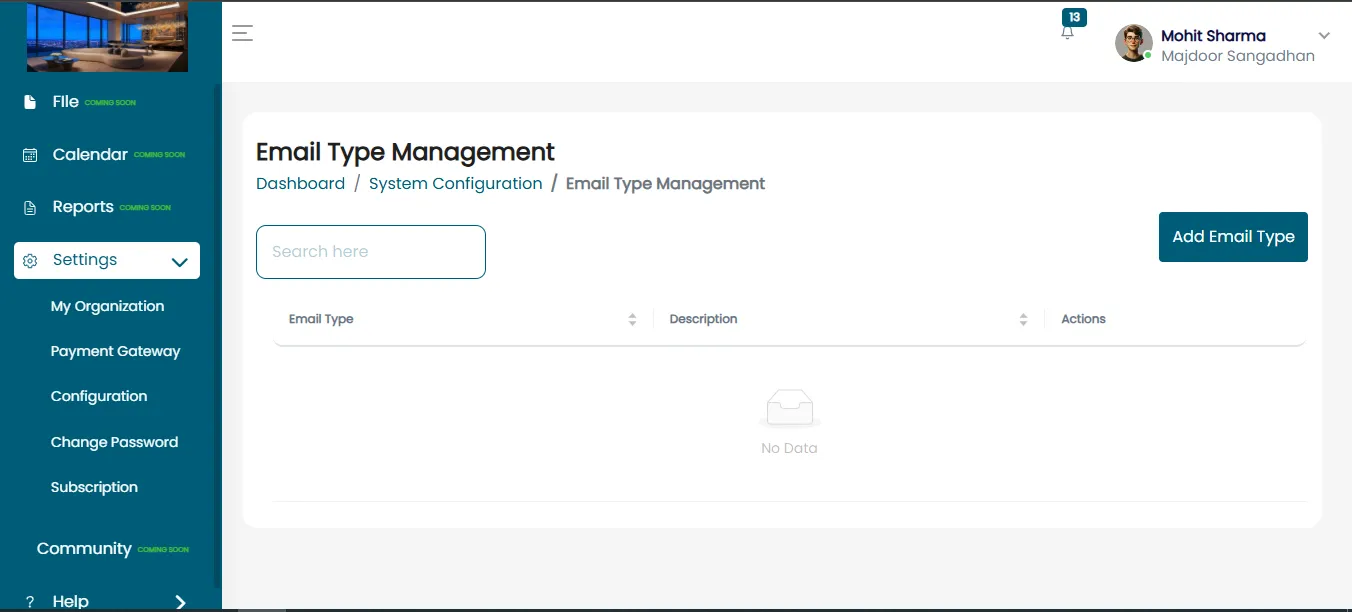Open Change Password page
Viewport: 1352px width, 612px height.
(x=114, y=442)
